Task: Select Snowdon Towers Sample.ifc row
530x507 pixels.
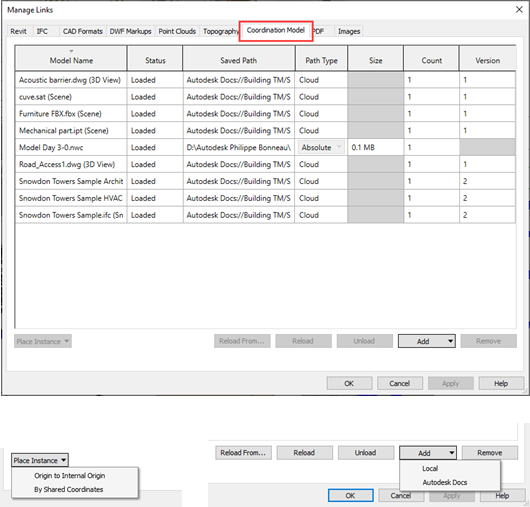Action: 265,215
